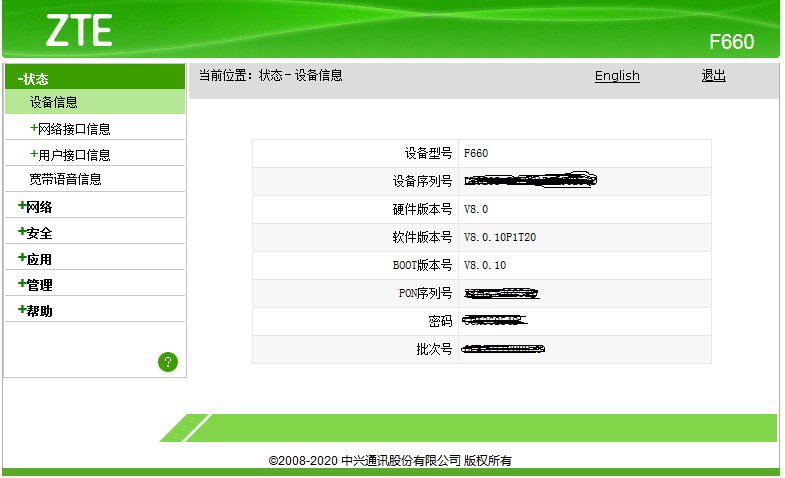Expand the 安全 menu

pyautogui.click(x=35, y=233)
